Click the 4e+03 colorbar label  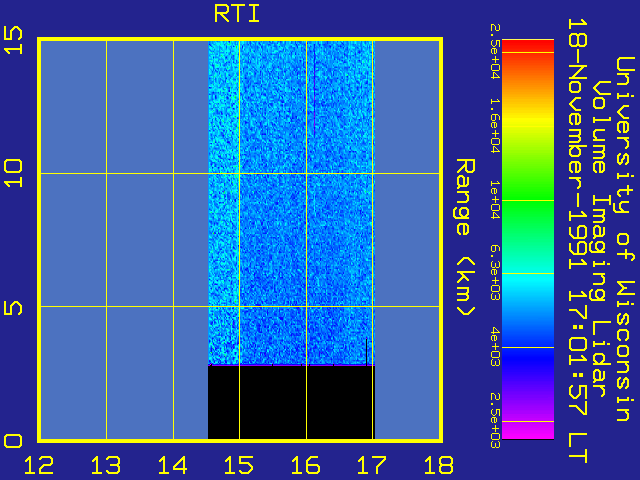click(495, 347)
